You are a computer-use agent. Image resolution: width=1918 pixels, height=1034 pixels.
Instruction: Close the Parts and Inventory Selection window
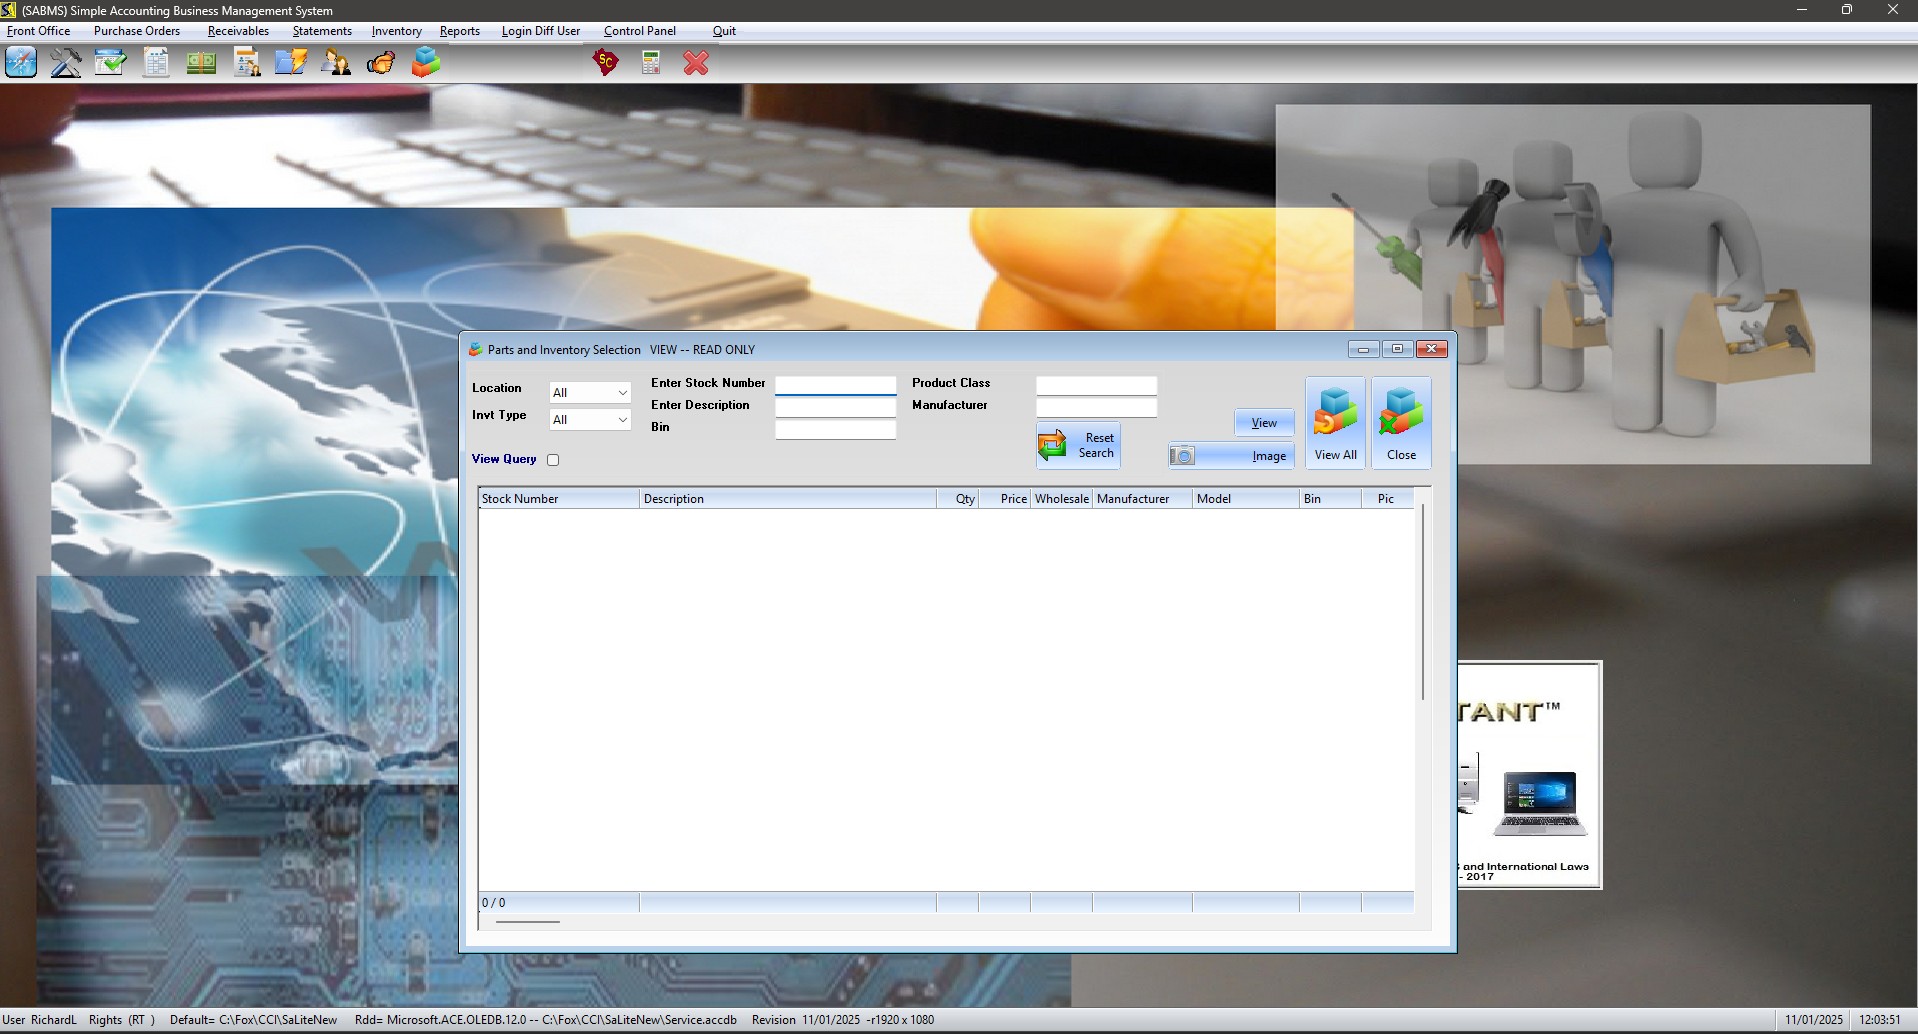tap(1432, 349)
